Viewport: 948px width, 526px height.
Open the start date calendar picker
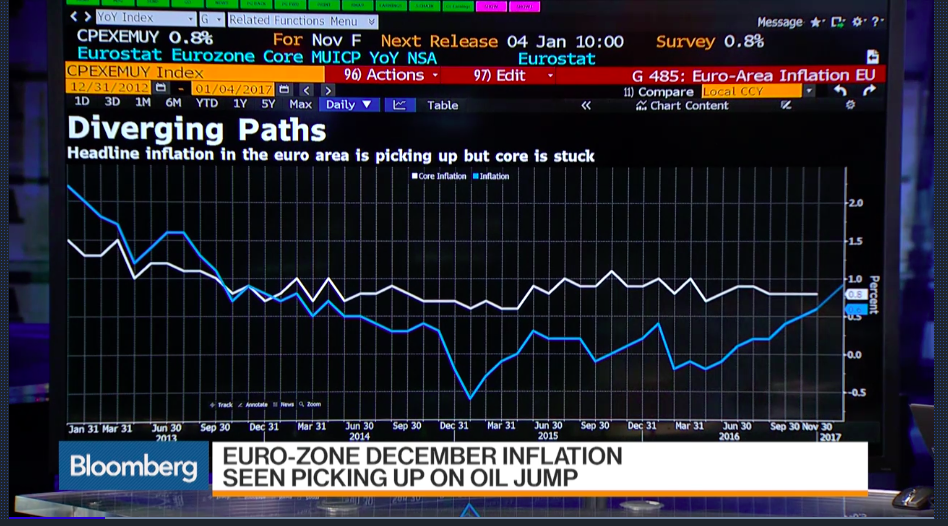click(161, 88)
